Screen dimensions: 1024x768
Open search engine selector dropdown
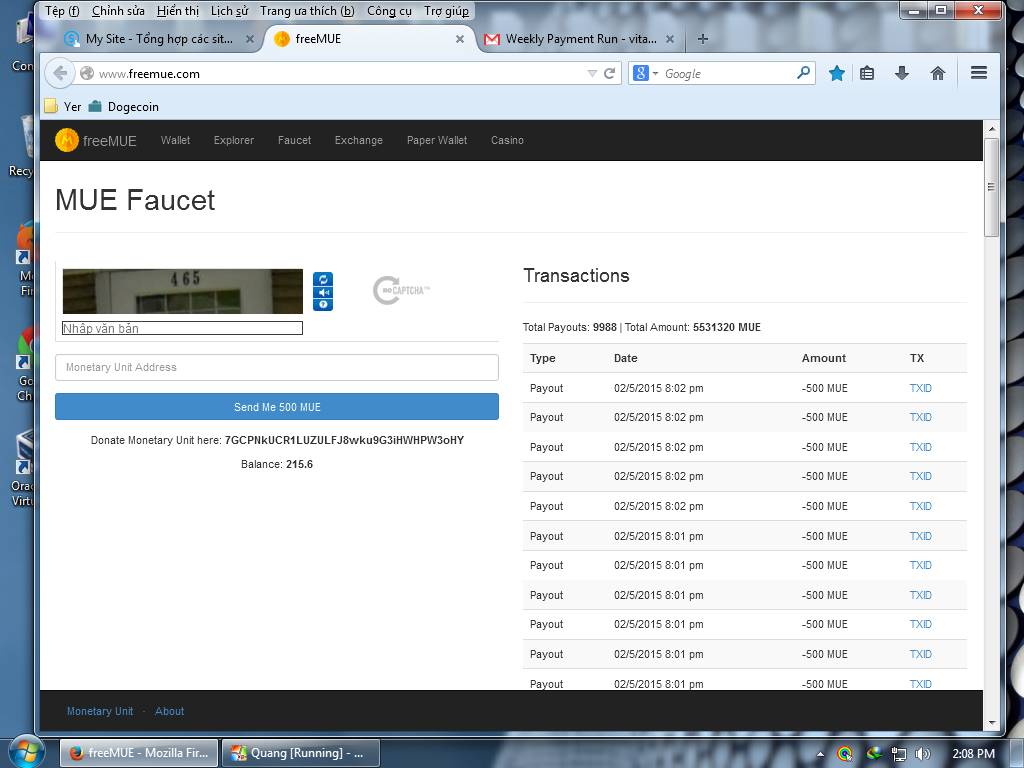coord(655,73)
